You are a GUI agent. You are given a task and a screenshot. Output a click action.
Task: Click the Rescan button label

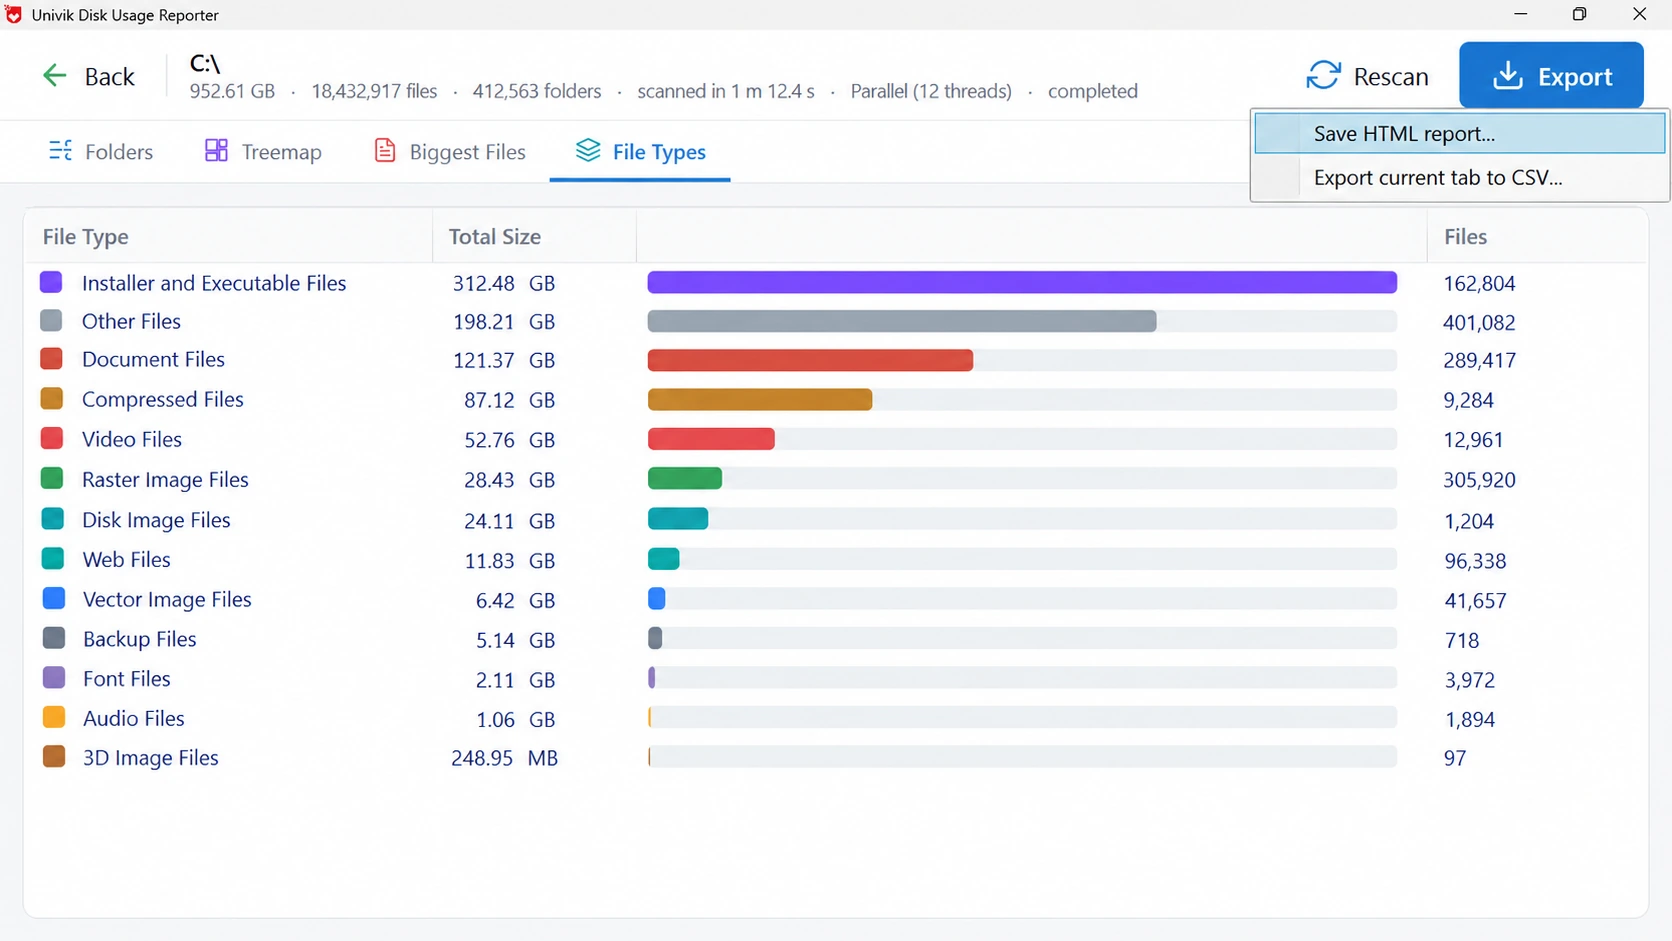point(1390,77)
